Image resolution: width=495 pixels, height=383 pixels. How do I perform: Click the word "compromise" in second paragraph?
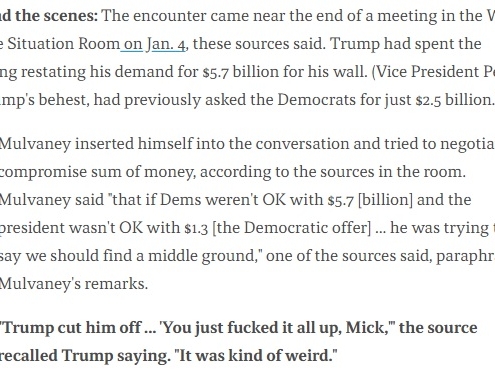[43, 173]
